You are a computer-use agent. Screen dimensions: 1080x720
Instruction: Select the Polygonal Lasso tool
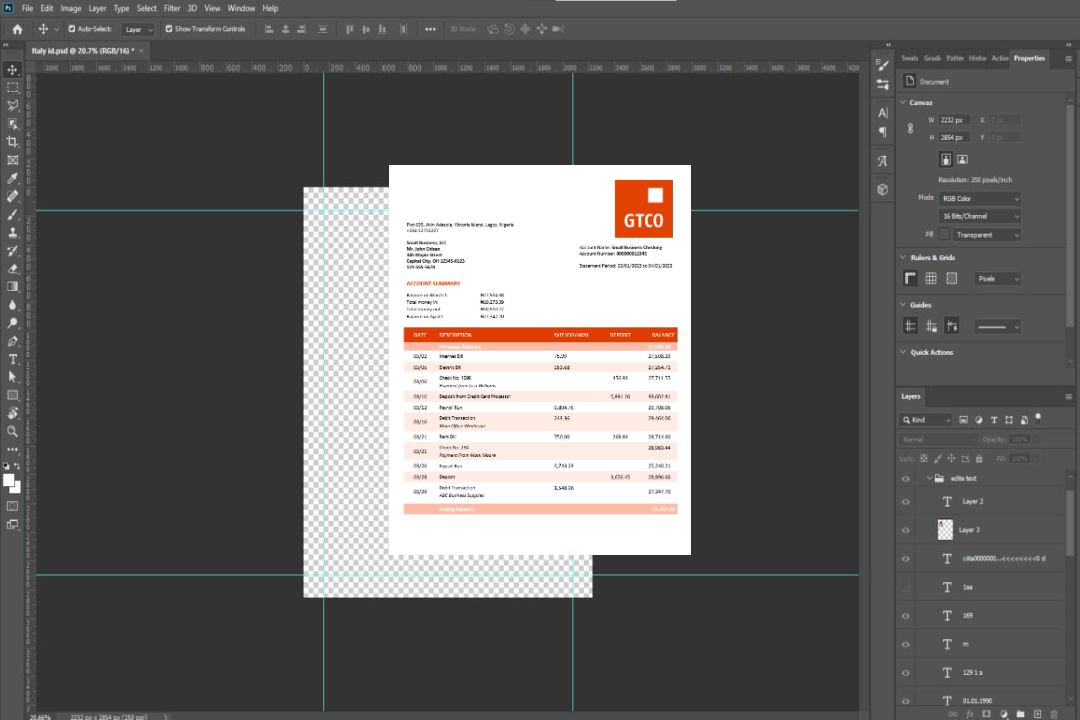(12, 105)
